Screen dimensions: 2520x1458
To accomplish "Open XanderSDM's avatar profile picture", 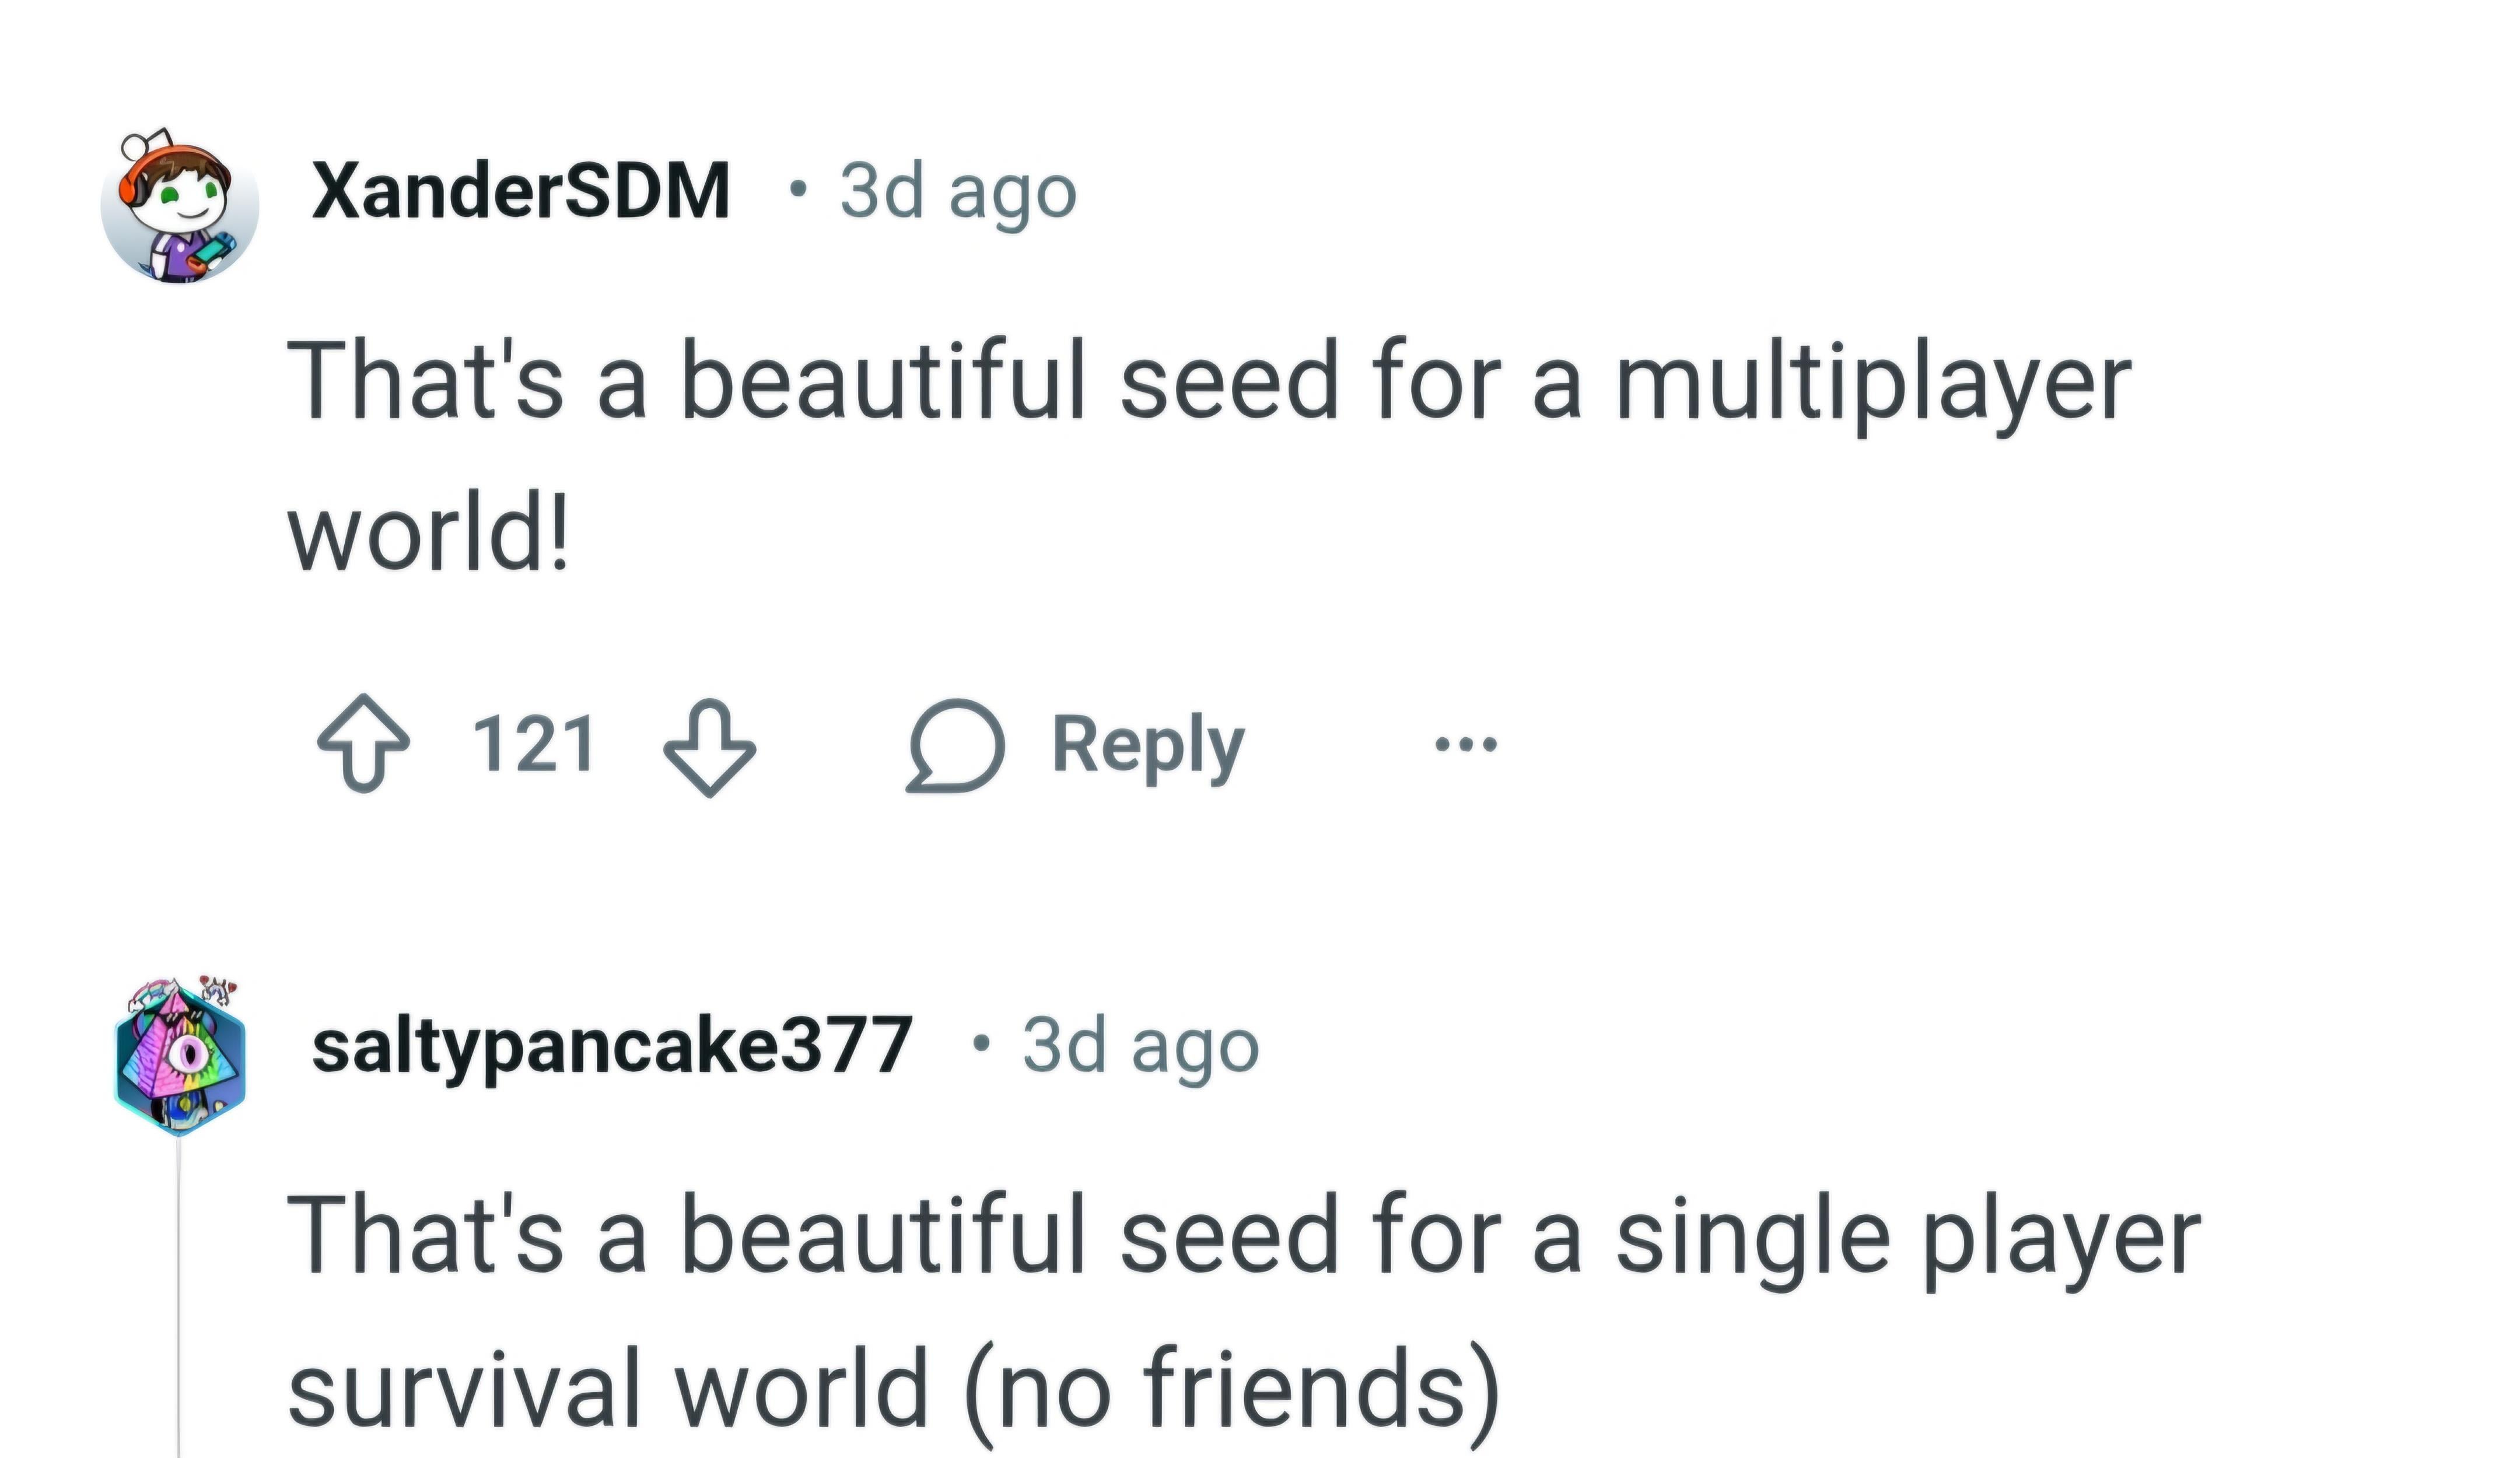I will (x=180, y=206).
